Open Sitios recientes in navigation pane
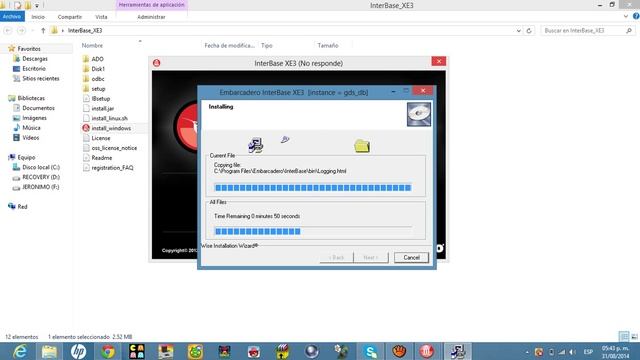The width and height of the screenshot is (640, 360). point(41,78)
